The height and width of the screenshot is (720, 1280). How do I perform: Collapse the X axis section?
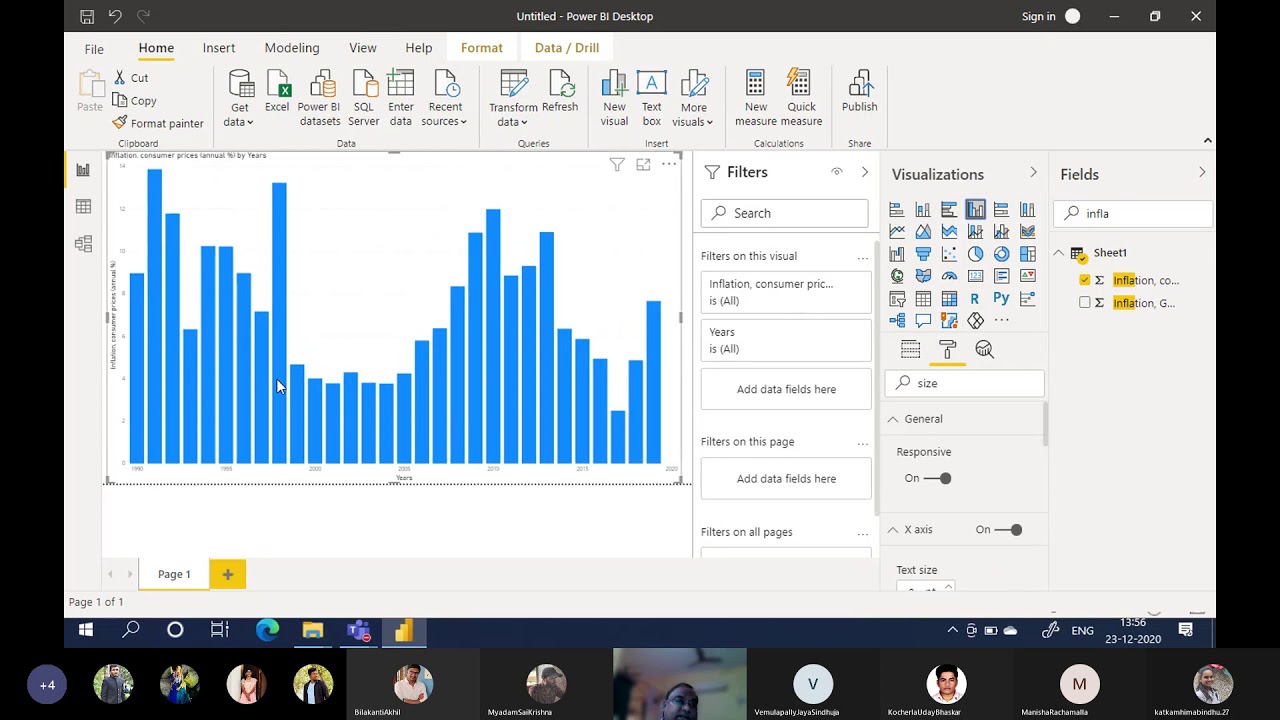tap(893, 530)
